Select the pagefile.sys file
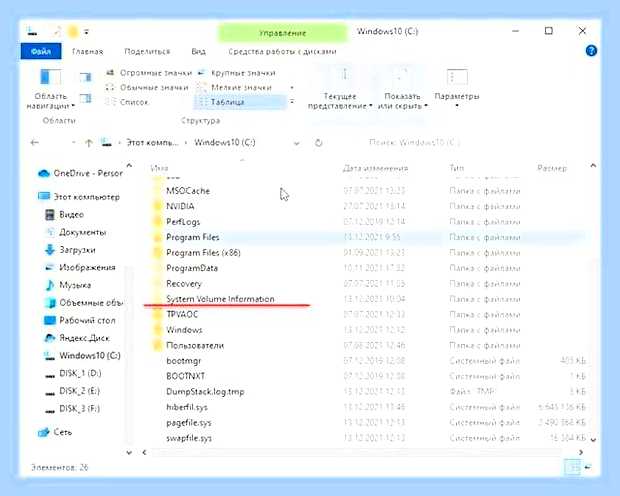620x496 pixels. (189, 422)
